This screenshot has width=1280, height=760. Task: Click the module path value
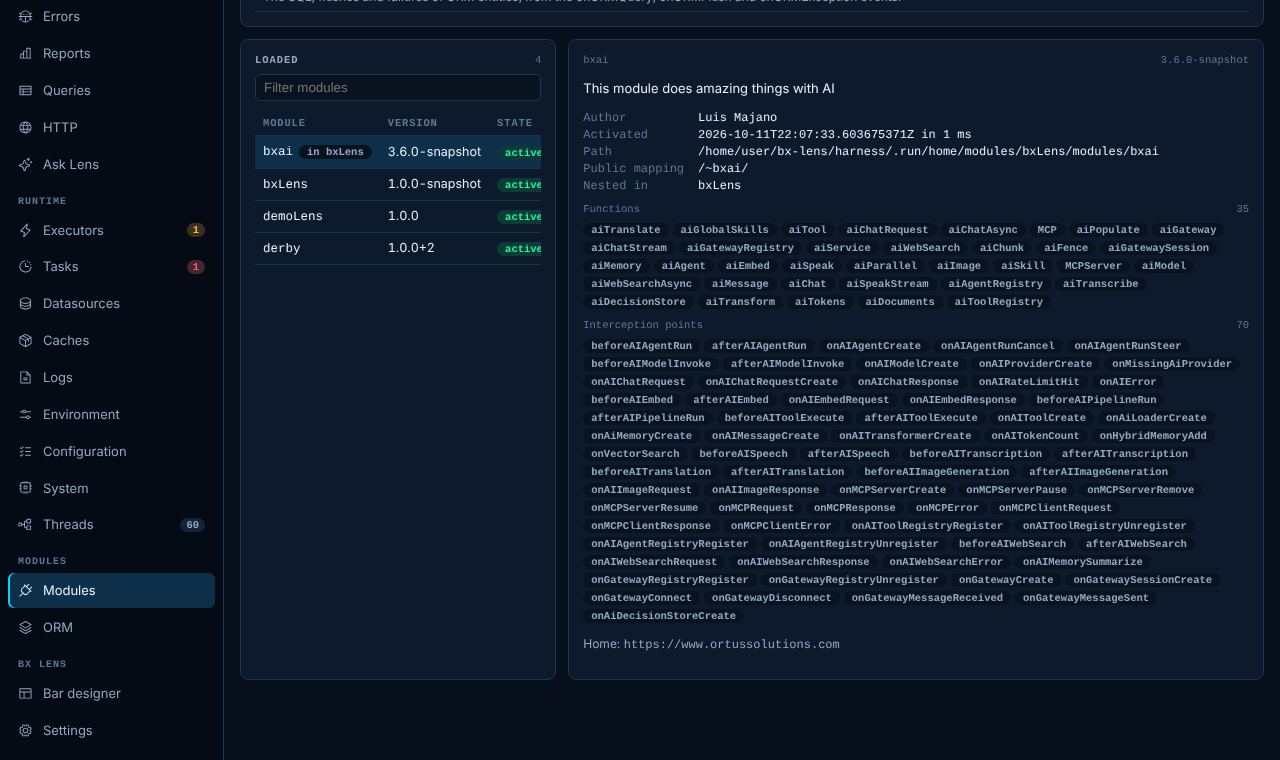(928, 152)
